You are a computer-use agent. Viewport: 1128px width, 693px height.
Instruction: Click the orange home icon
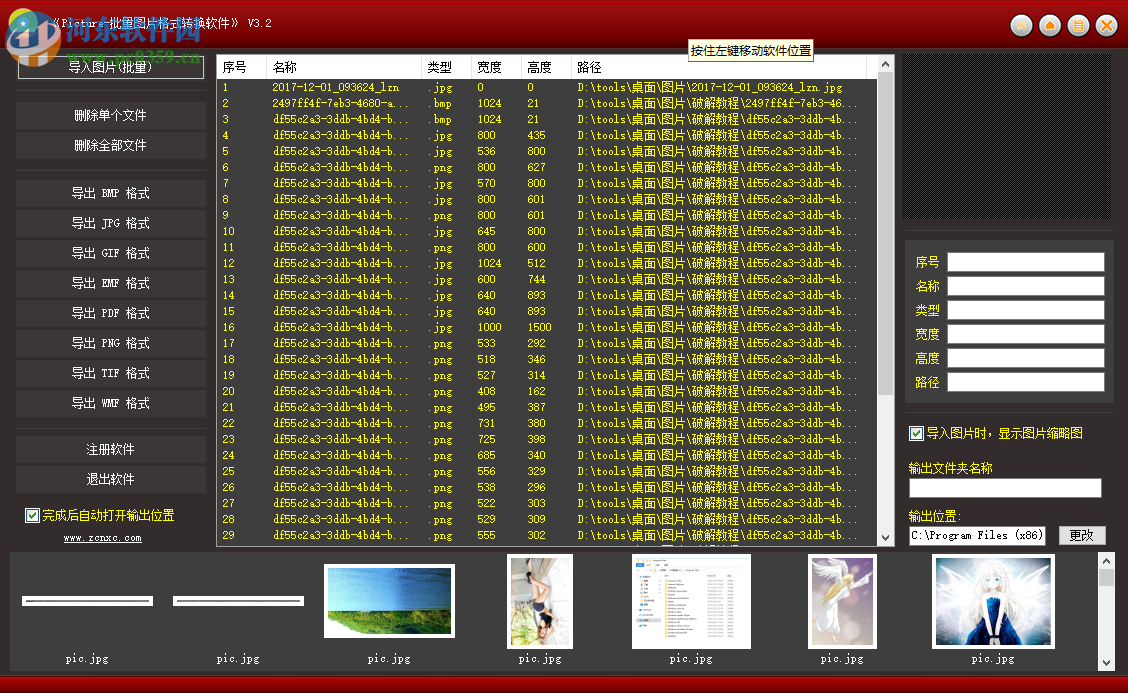(1049, 26)
